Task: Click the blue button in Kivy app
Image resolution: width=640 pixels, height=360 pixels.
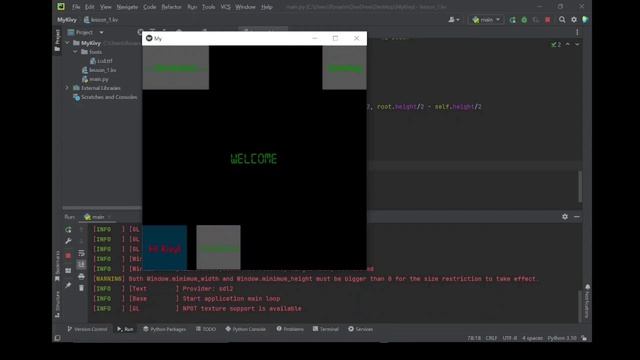Action: [164, 248]
